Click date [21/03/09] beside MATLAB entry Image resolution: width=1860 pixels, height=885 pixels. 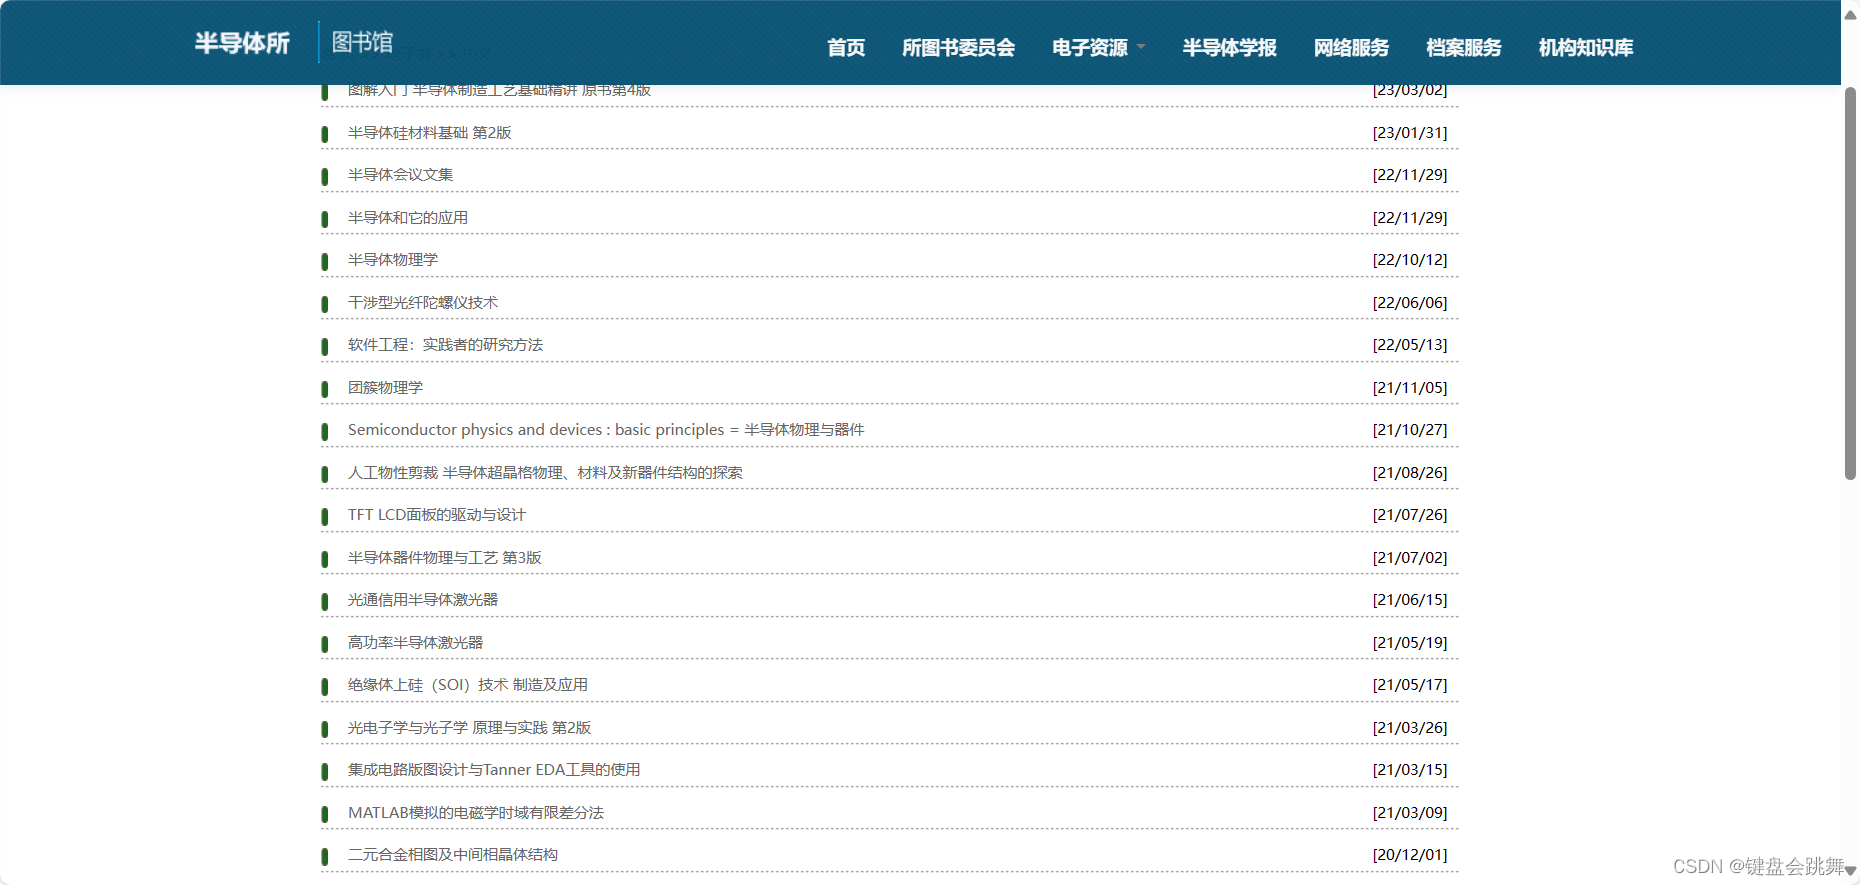click(x=1410, y=812)
